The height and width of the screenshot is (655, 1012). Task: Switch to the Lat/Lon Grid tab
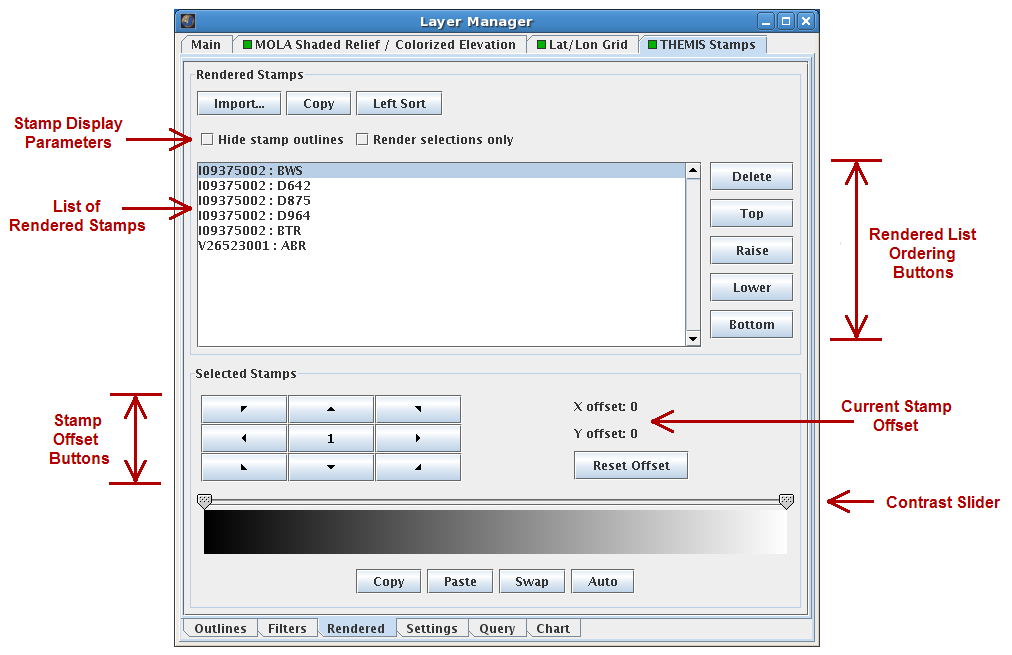click(x=583, y=44)
